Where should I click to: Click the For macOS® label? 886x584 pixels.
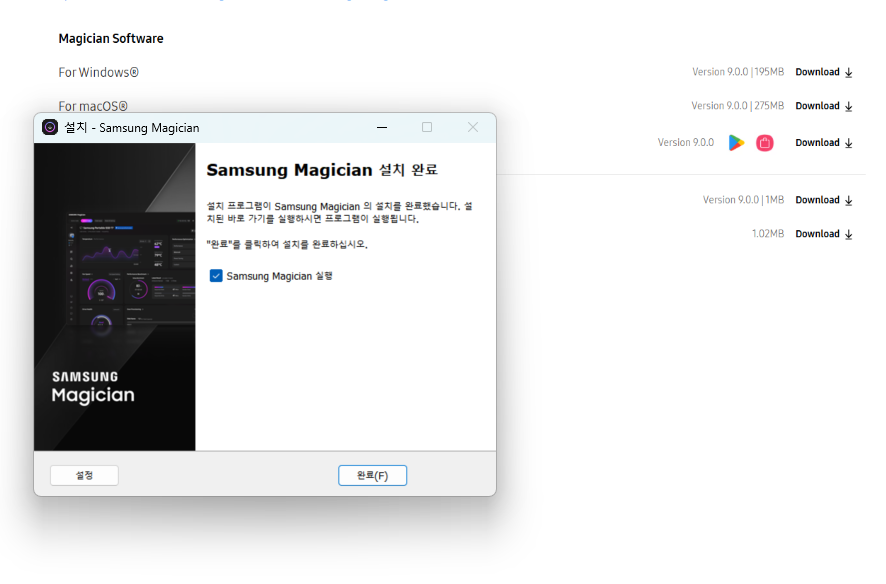pos(93,106)
